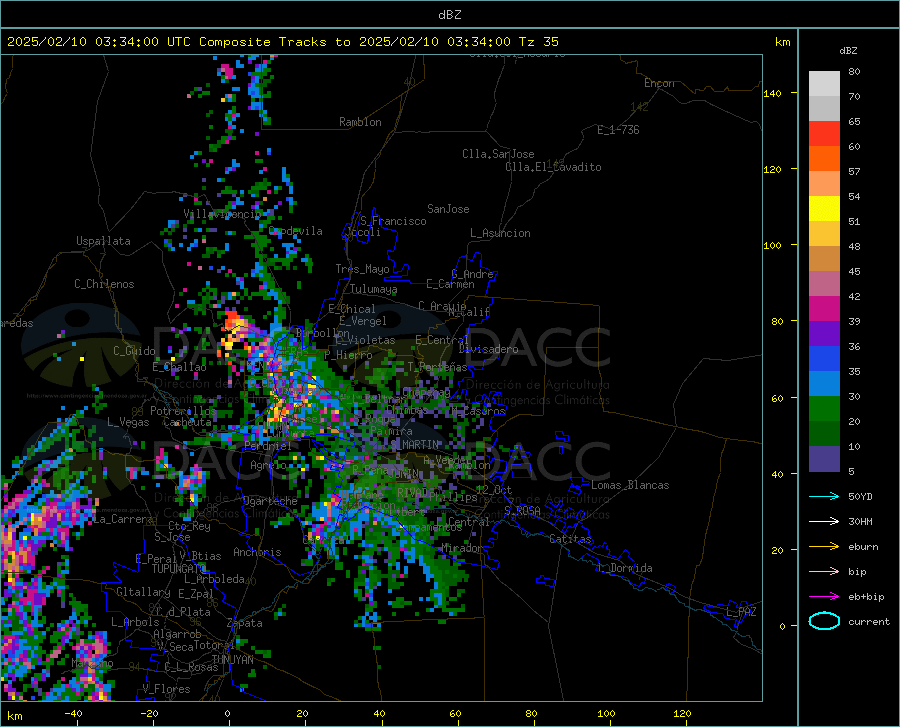Click the km label at bottom left

(14, 716)
